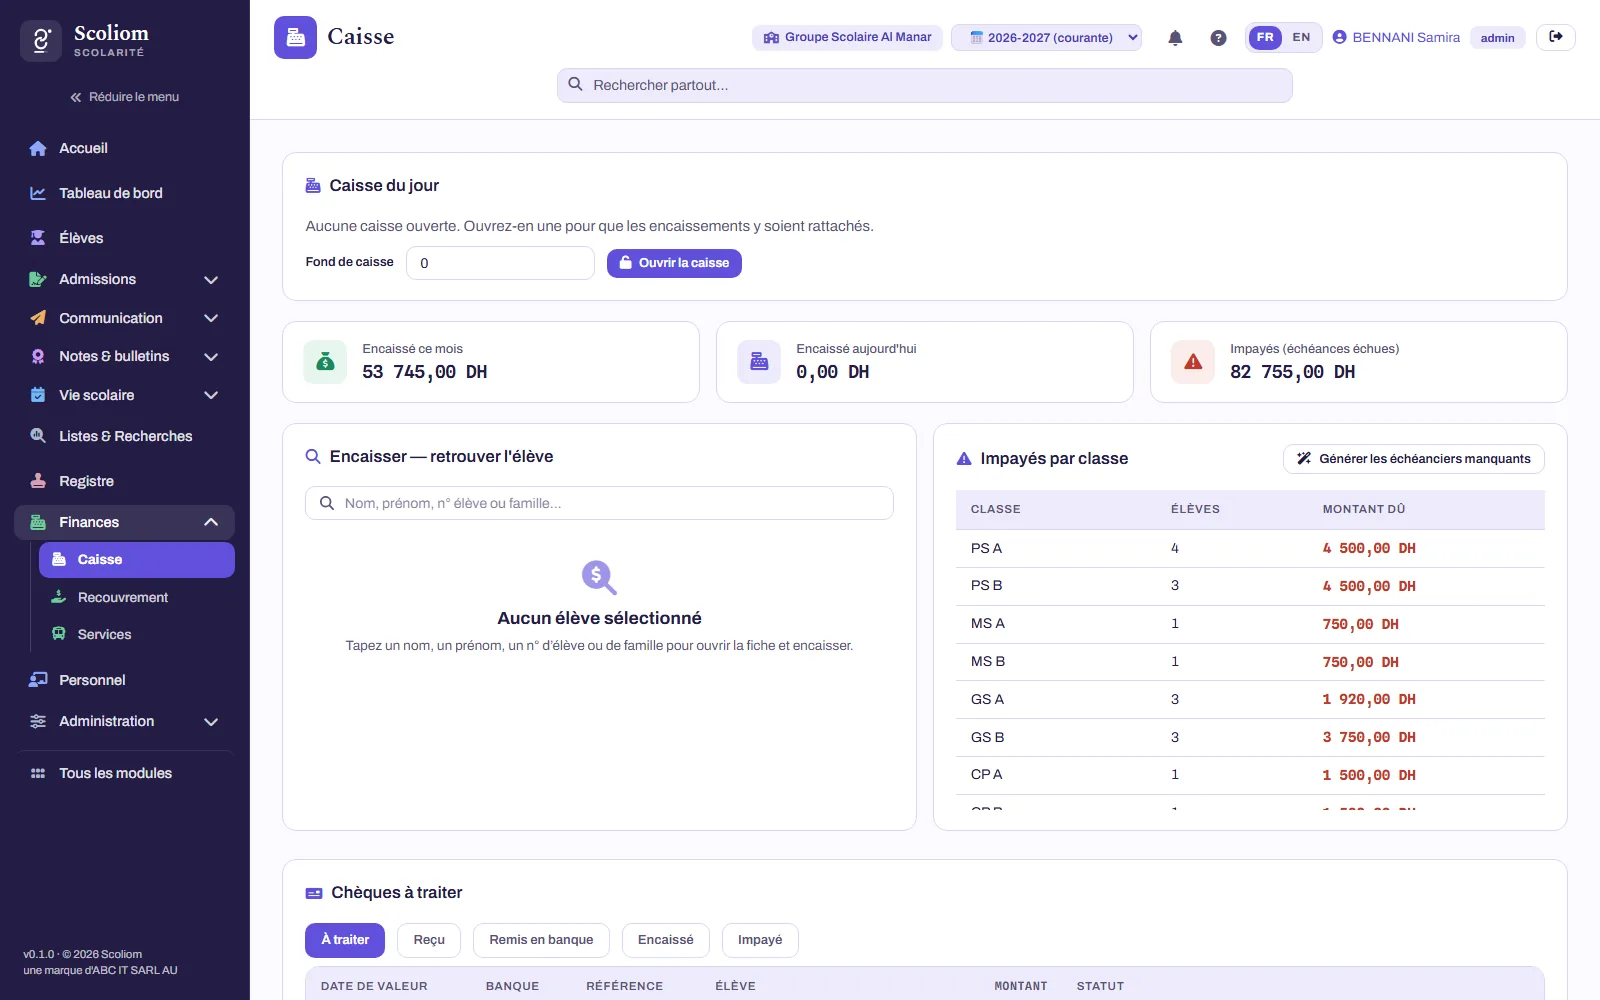Click the Personnel sidebar icon

point(38,680)
